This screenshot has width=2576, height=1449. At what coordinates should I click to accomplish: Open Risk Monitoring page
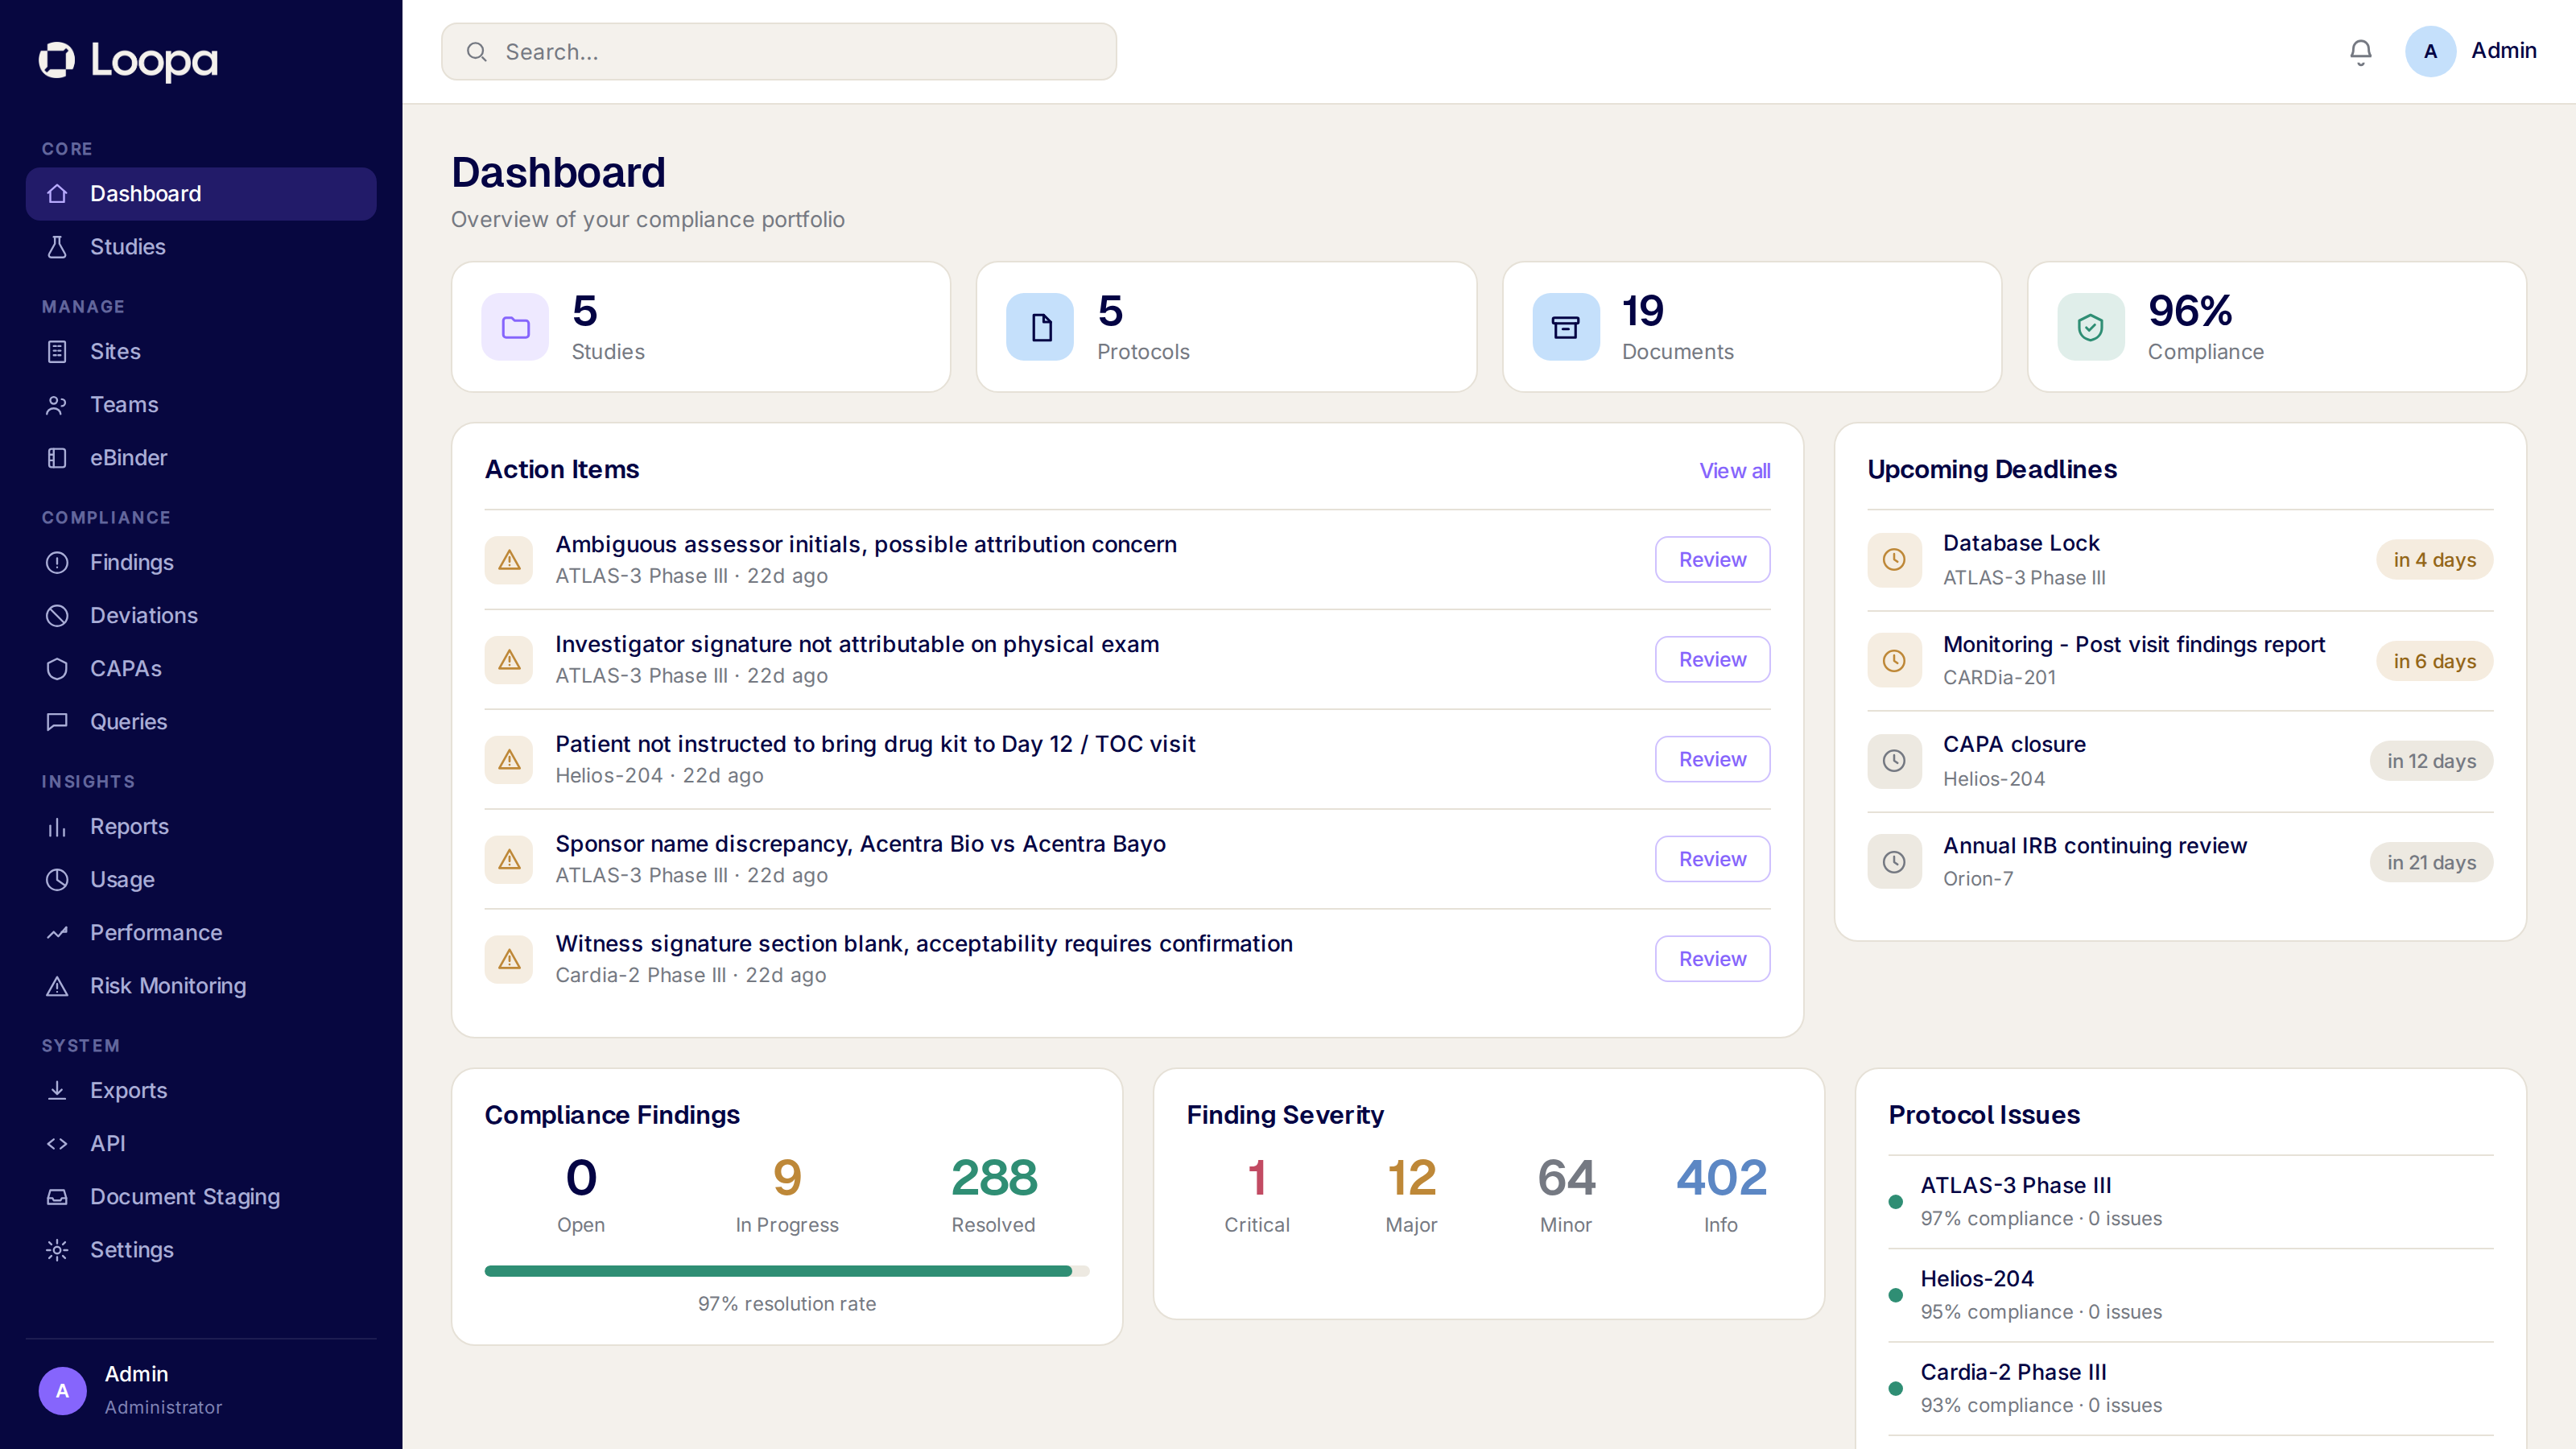coord(201,986)
